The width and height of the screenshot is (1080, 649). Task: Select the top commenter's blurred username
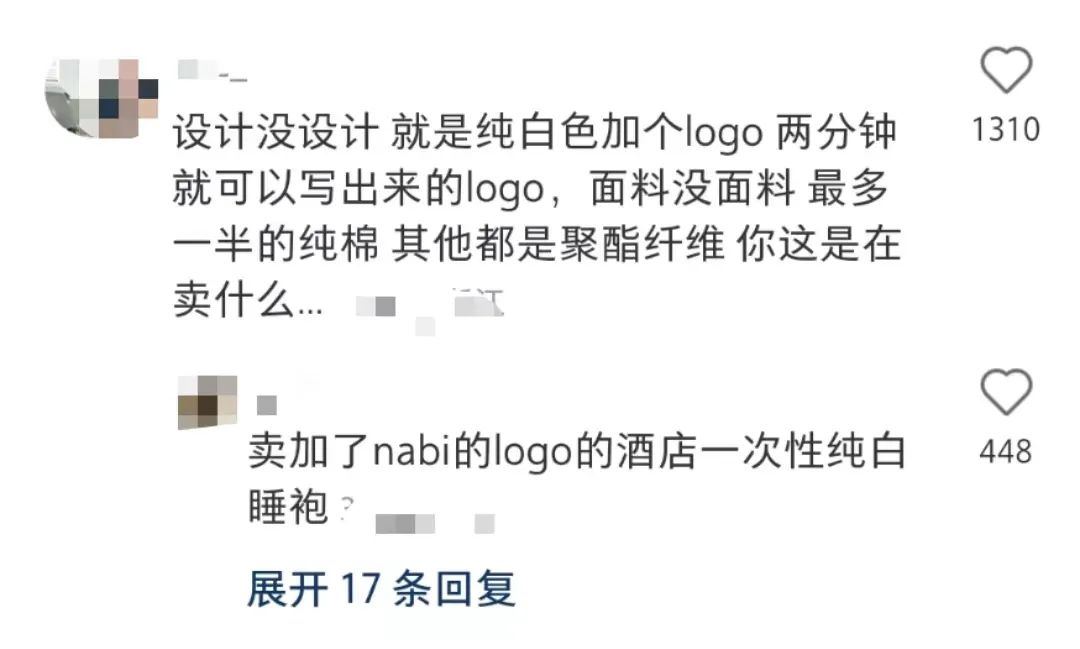tap(211, 70)
